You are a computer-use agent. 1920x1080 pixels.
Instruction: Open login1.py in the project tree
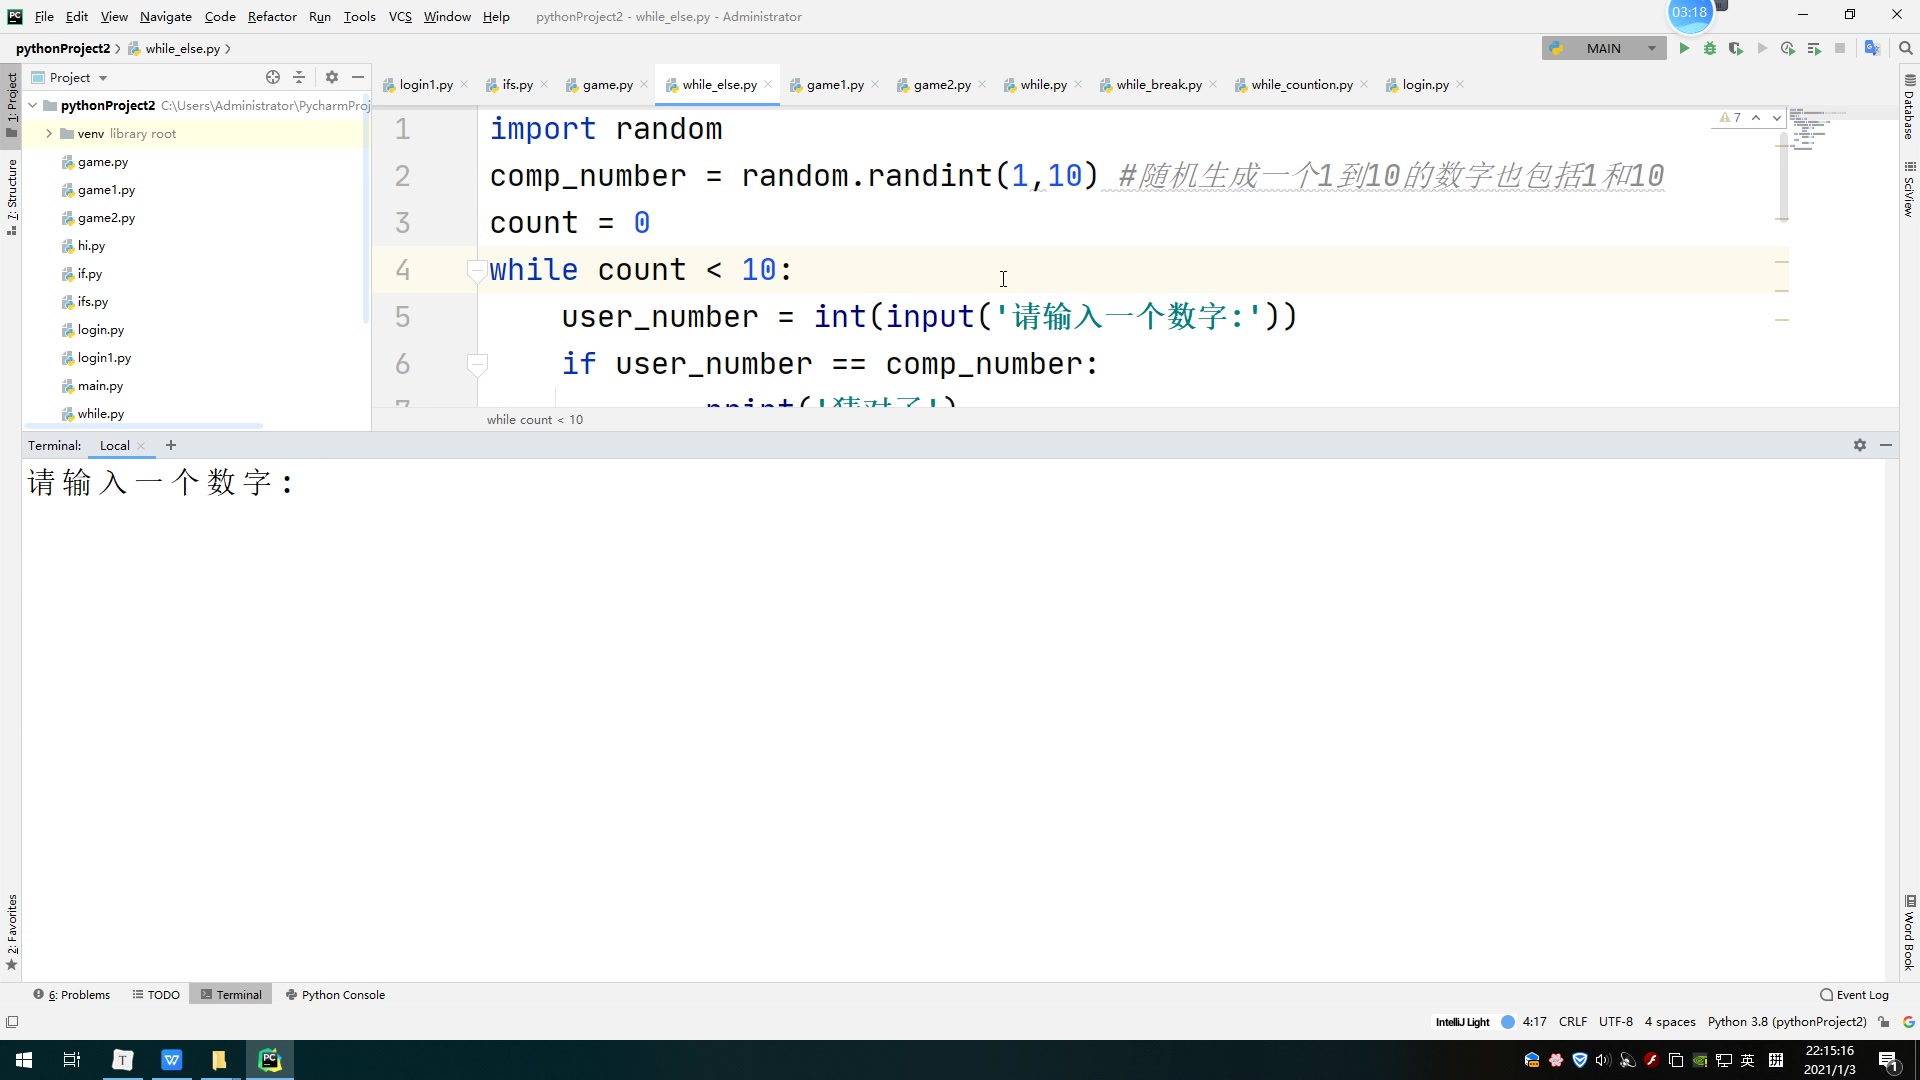point(104,358)
